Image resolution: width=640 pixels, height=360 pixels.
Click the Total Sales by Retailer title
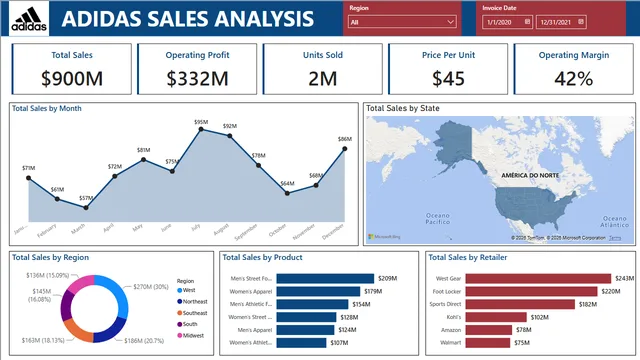[x=468, y=258]
